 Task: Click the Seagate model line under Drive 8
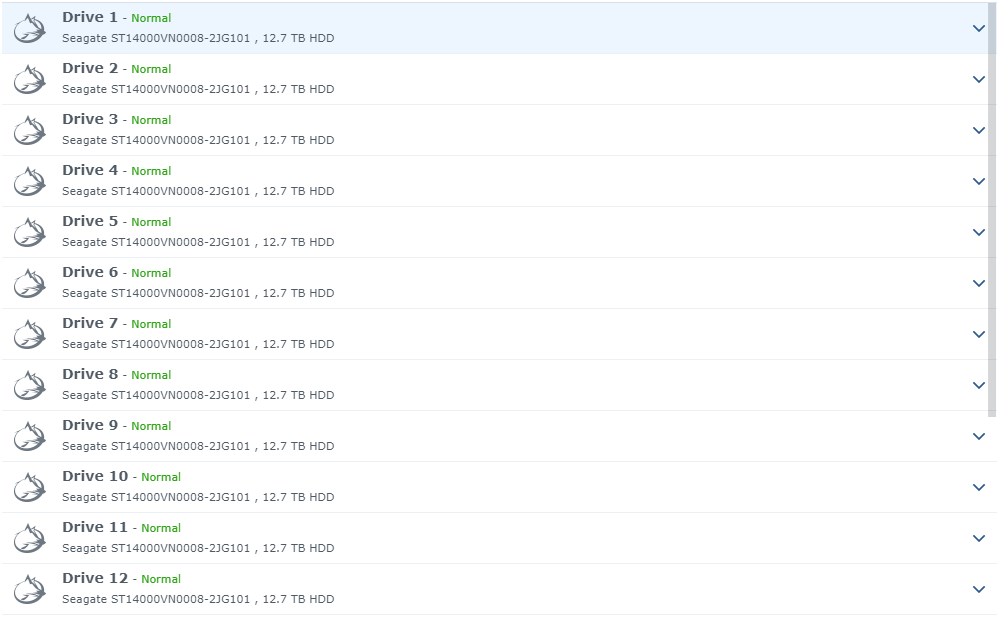[x=198, y=395]
